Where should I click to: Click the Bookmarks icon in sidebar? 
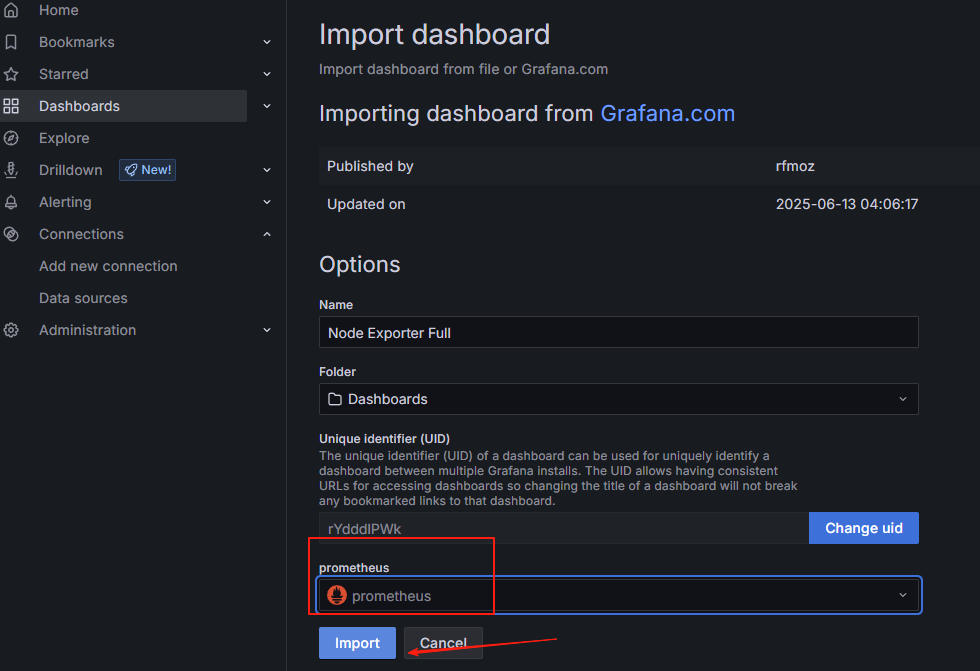pos(11,42)
